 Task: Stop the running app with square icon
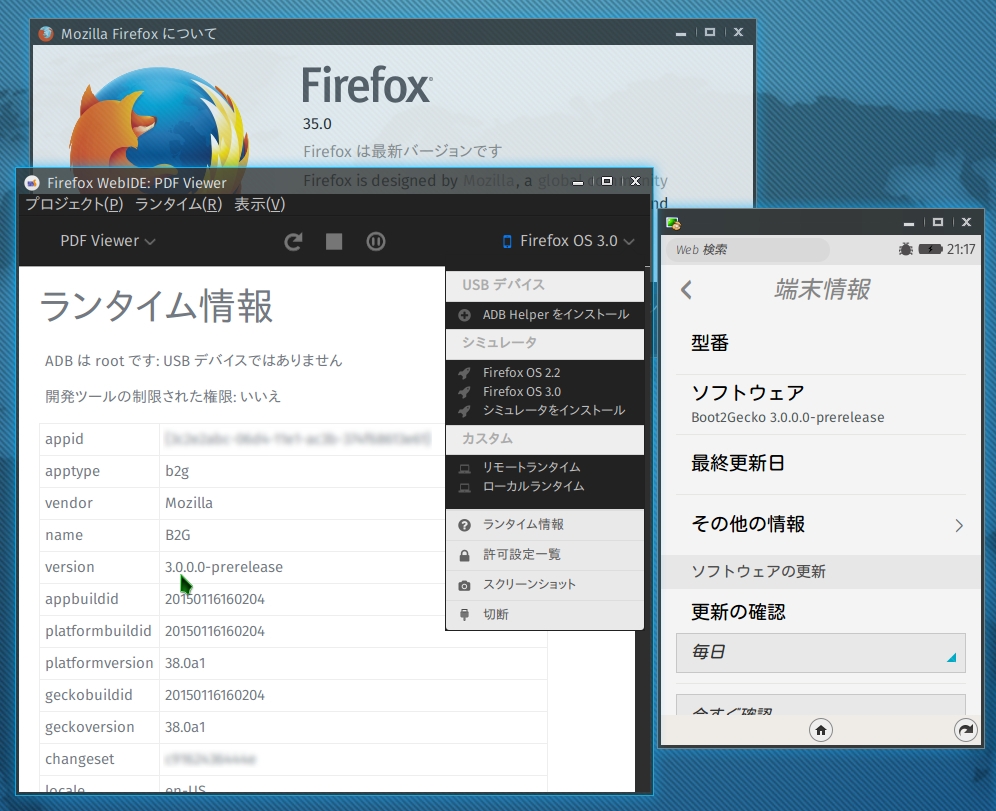(x=334, y=241)
